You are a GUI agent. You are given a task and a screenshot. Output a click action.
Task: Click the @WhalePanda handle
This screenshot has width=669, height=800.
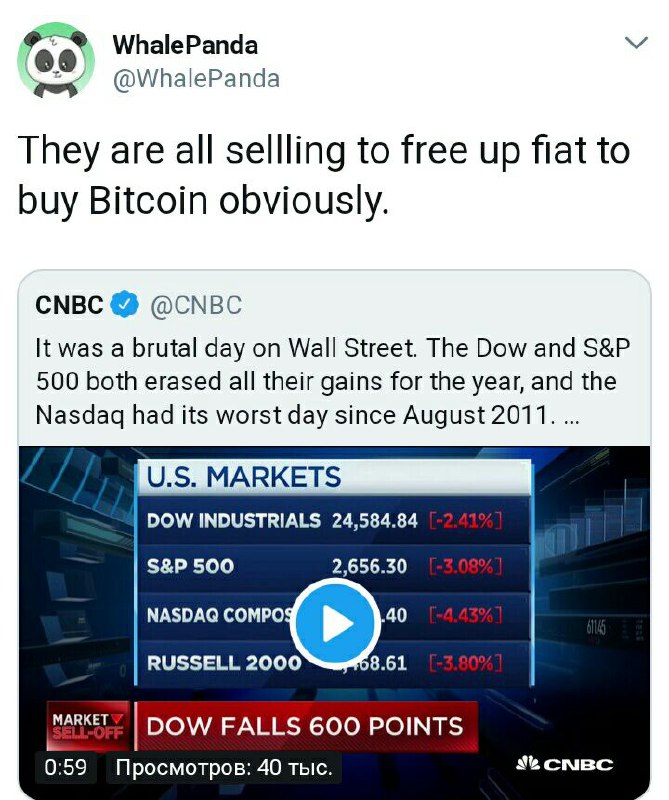[x=196, y=78]
